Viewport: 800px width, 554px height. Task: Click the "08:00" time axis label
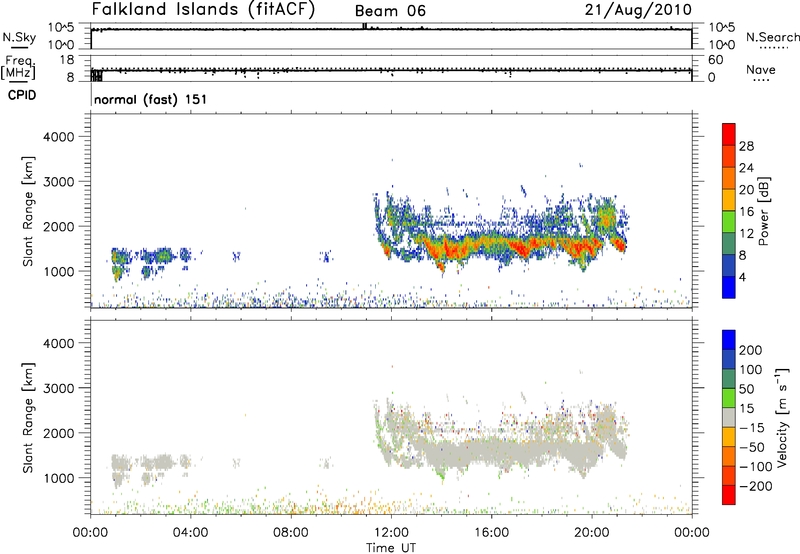click(x=291, y=533)
